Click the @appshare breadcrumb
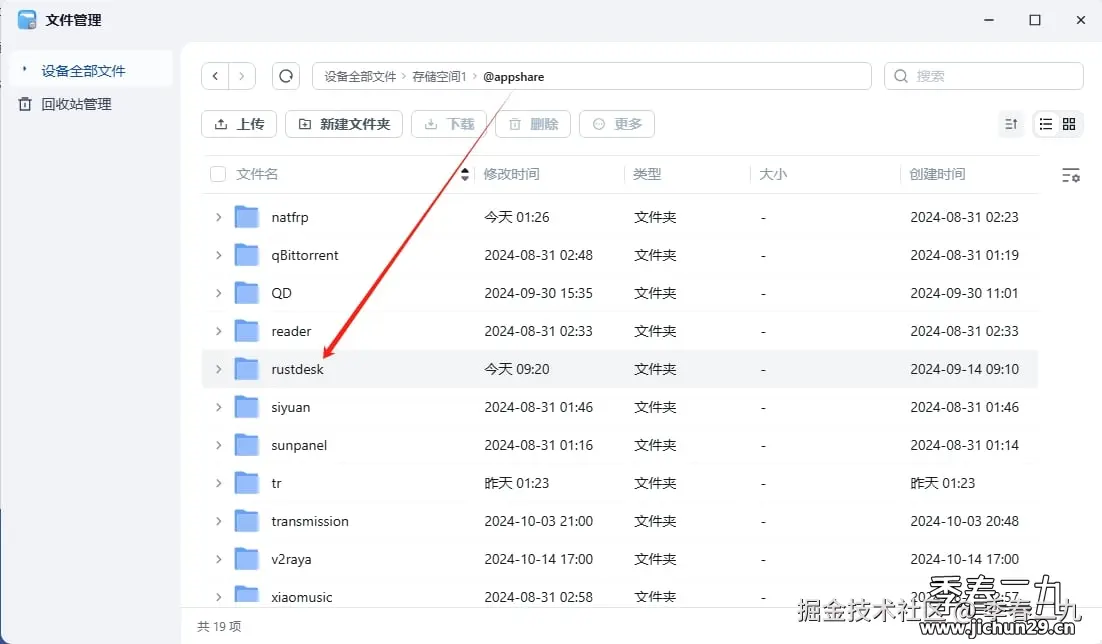The height and width of the screenshot is (644, 1102). click(513, 77)
